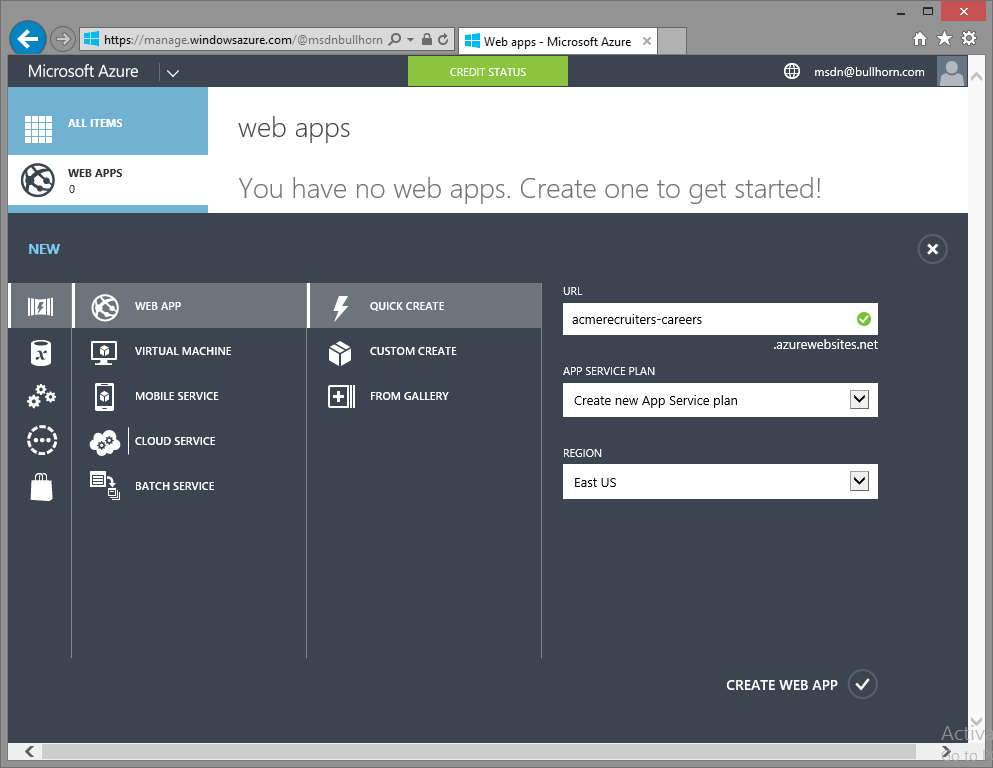
Task: Click the CREDIT STATUS button
Action: [x=488, y=72]
